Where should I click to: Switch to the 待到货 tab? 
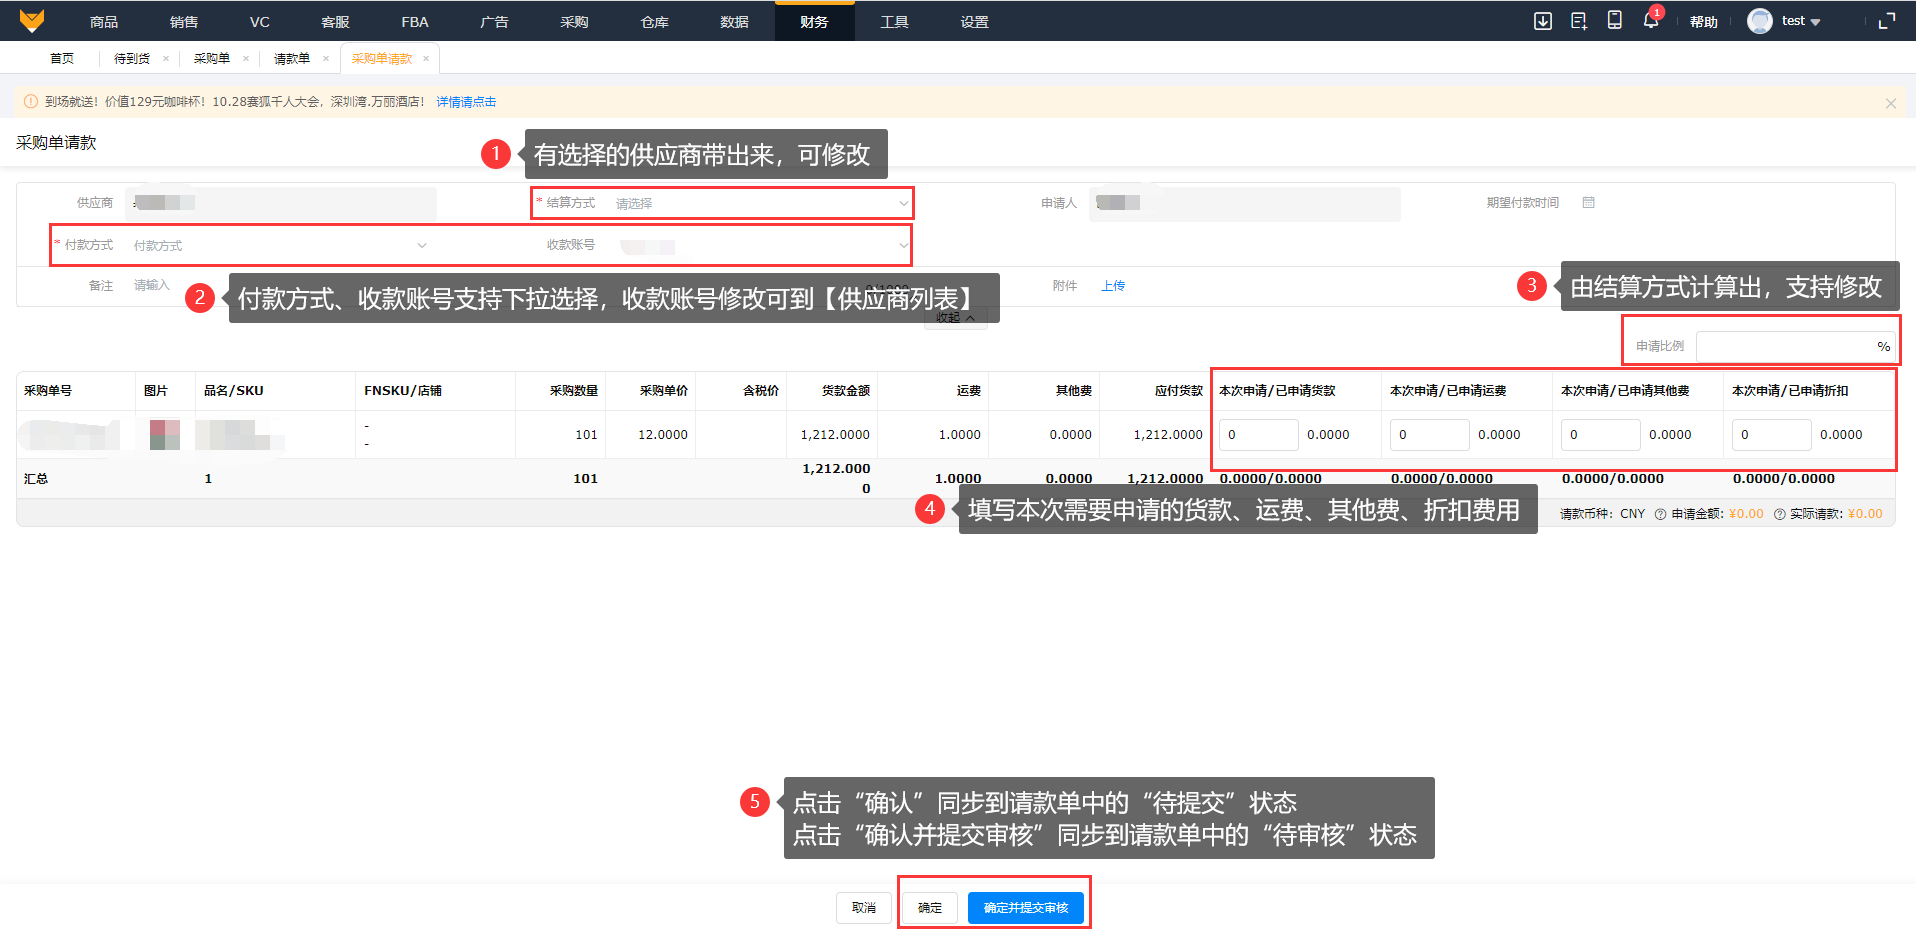(x=132, y=59)
